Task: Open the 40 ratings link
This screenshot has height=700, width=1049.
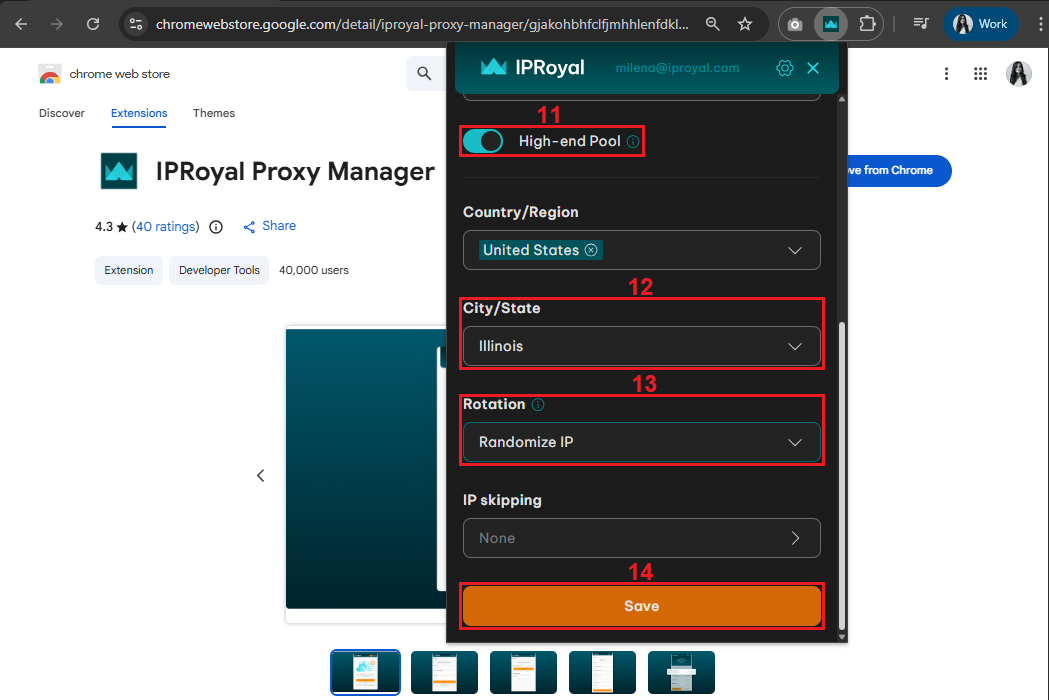Action: [x=166, y=227]
